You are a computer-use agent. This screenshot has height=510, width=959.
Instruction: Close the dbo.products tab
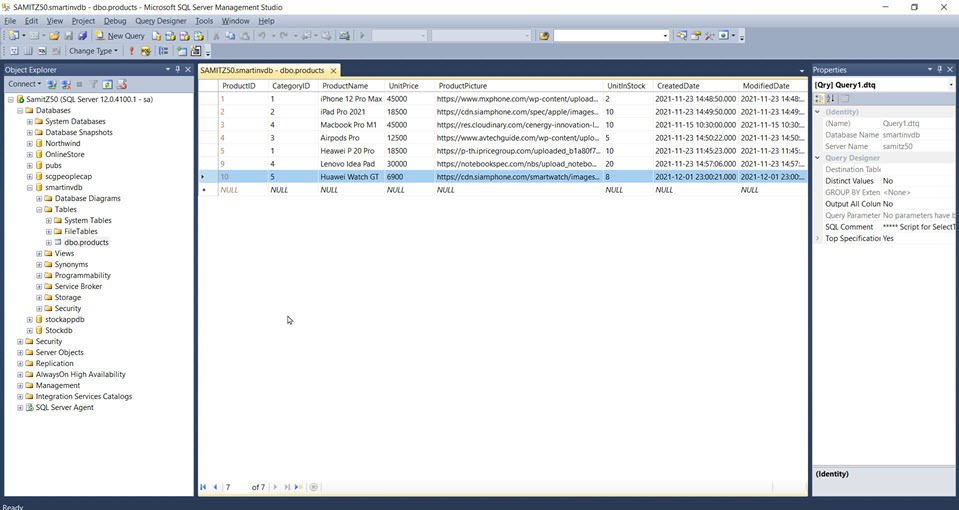(x=333, y=70)
